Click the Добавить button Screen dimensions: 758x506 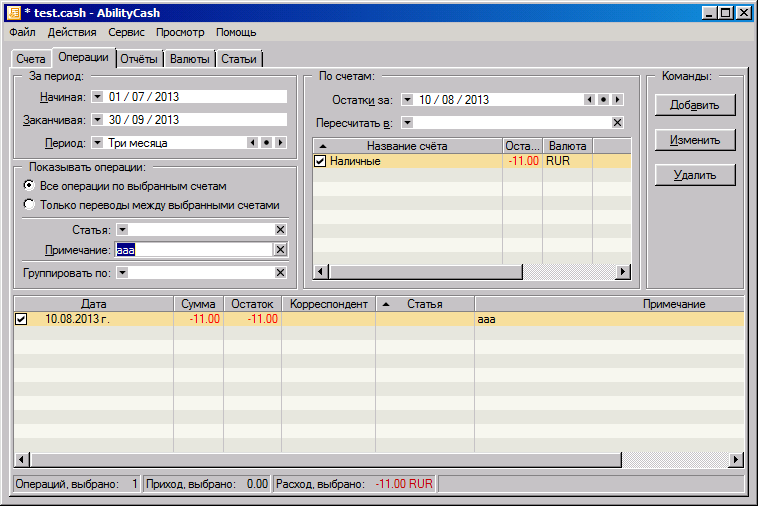695,105
